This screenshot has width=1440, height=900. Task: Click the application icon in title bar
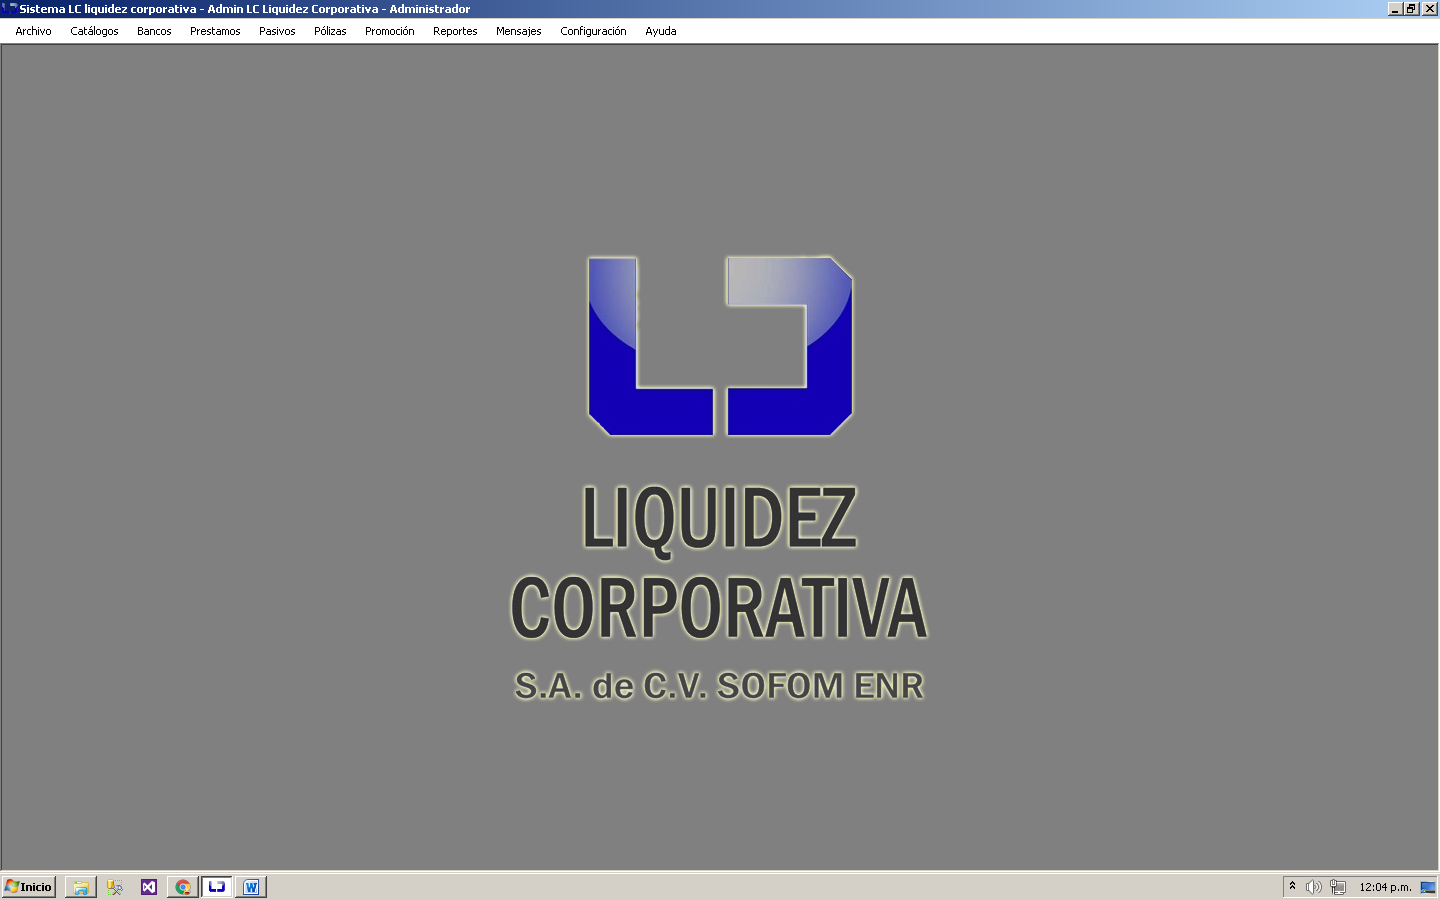9,9
